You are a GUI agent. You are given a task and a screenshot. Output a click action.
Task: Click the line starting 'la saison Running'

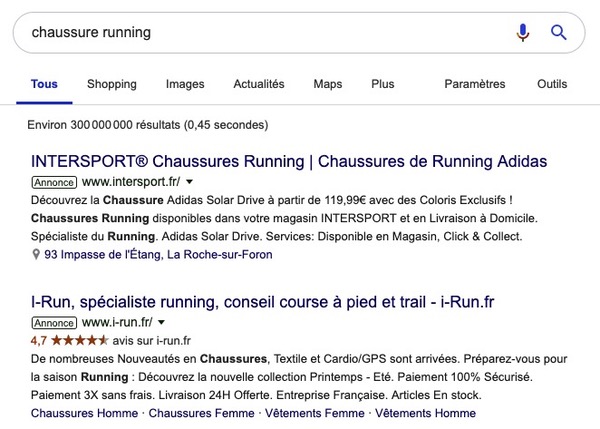pyautogui.click(x=282, y=377)
